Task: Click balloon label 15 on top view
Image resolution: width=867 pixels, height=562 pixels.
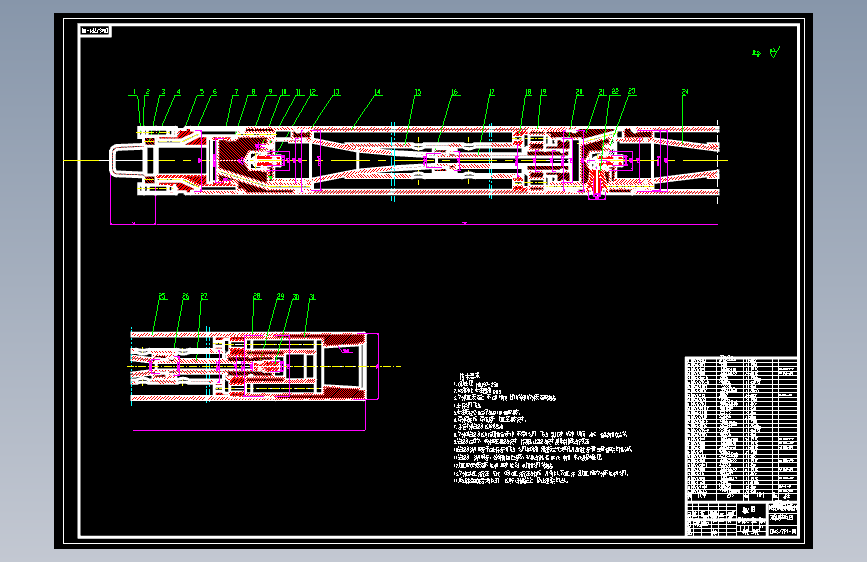Action: (418, 92)
